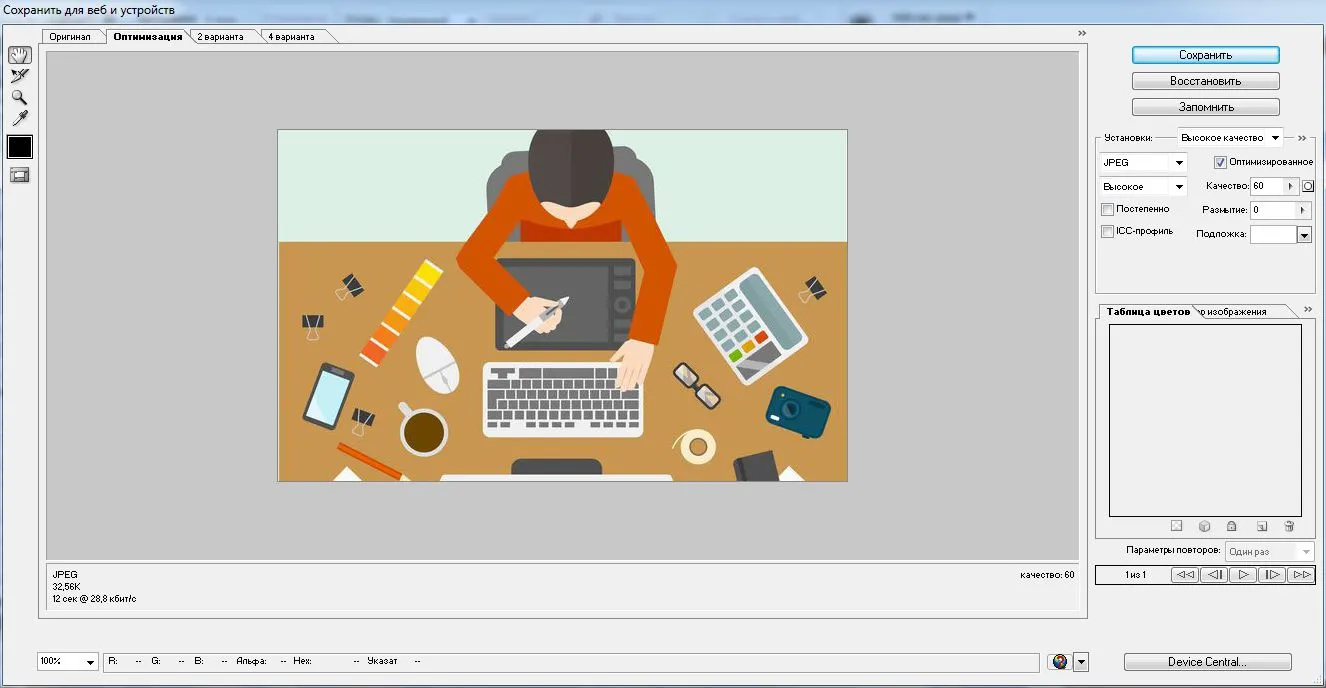This screenshot has height=688, width=1326.
Task: Open the Установки preset dropdown
Action: point(1229,138)
